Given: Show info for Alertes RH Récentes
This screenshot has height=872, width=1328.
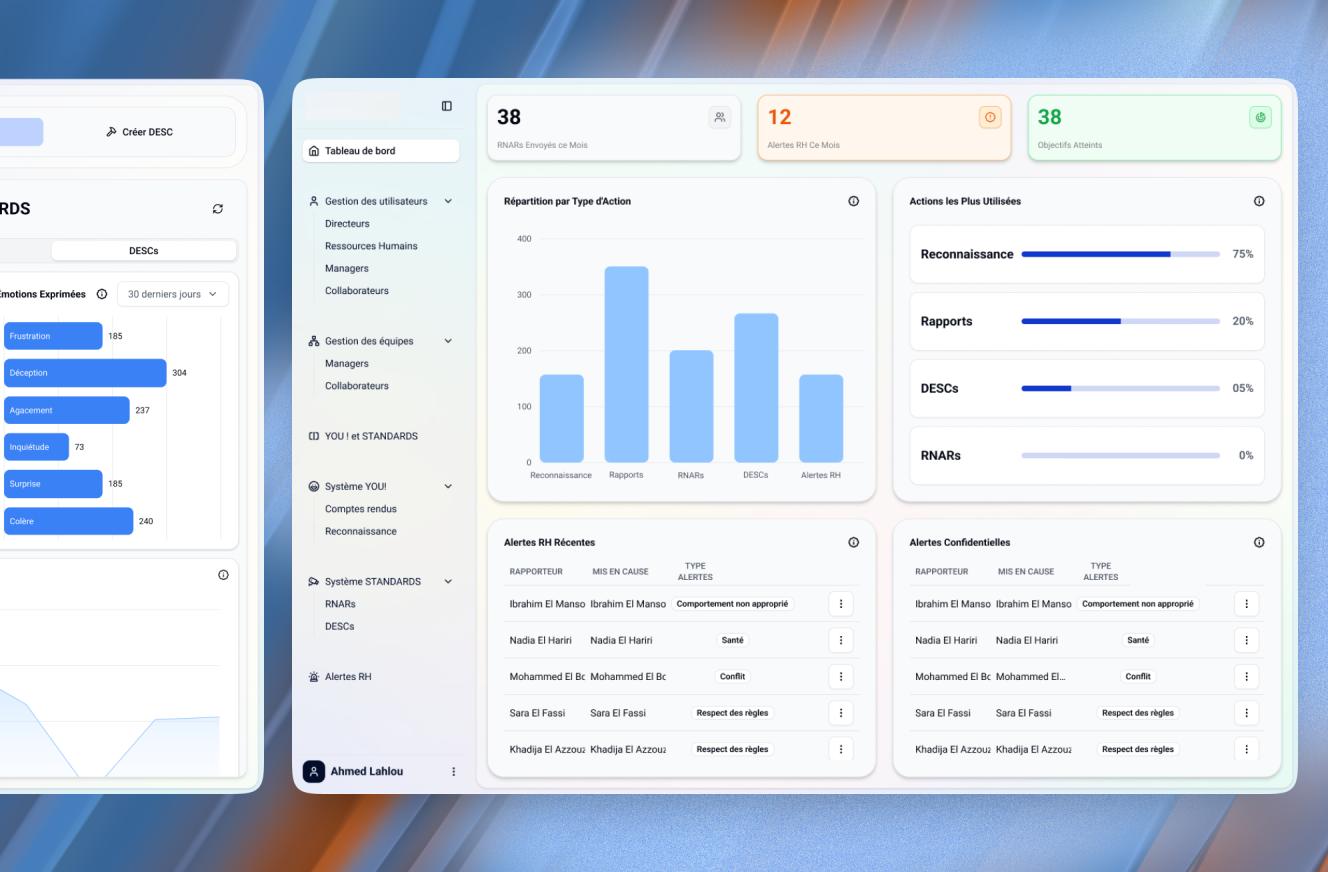Looking at the screenshot, I should (x=853, y=542).
